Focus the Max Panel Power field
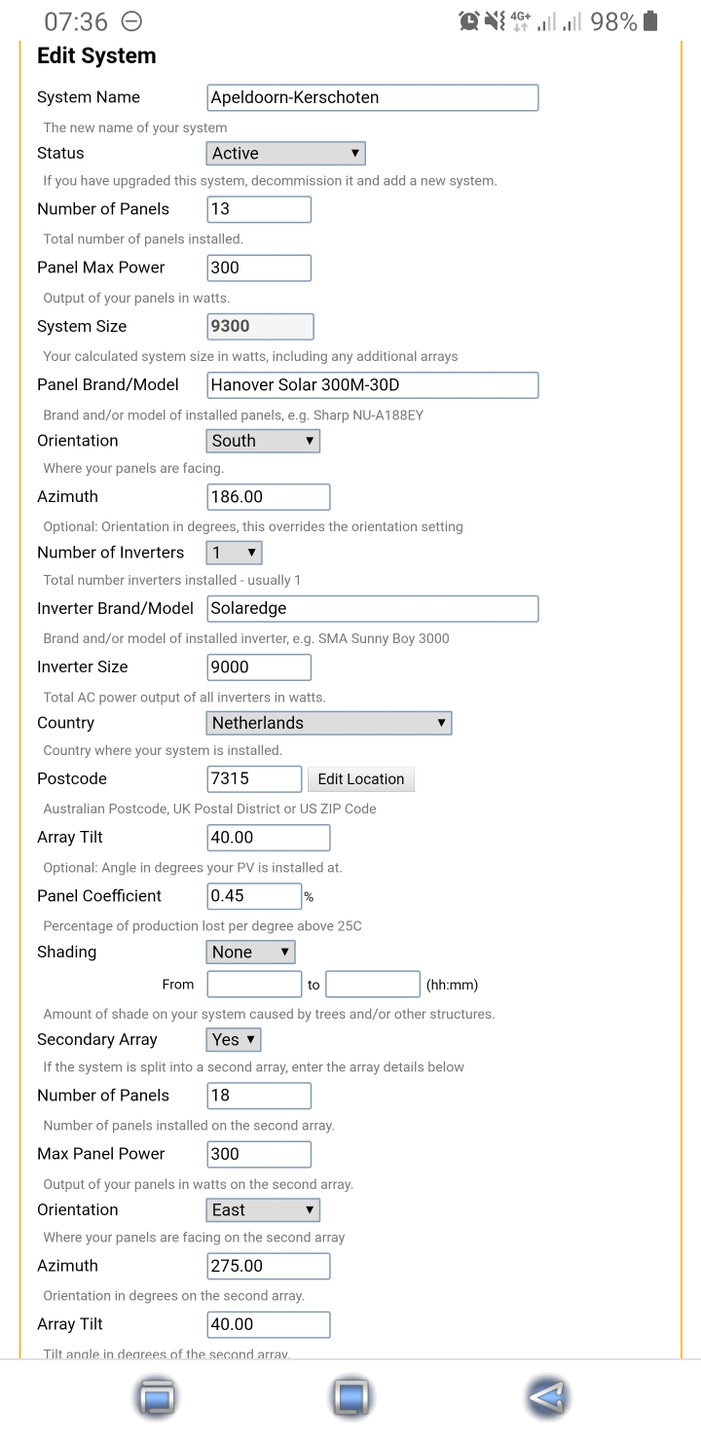Viewport: 701px width, 1440px height. coord(259,1154)
